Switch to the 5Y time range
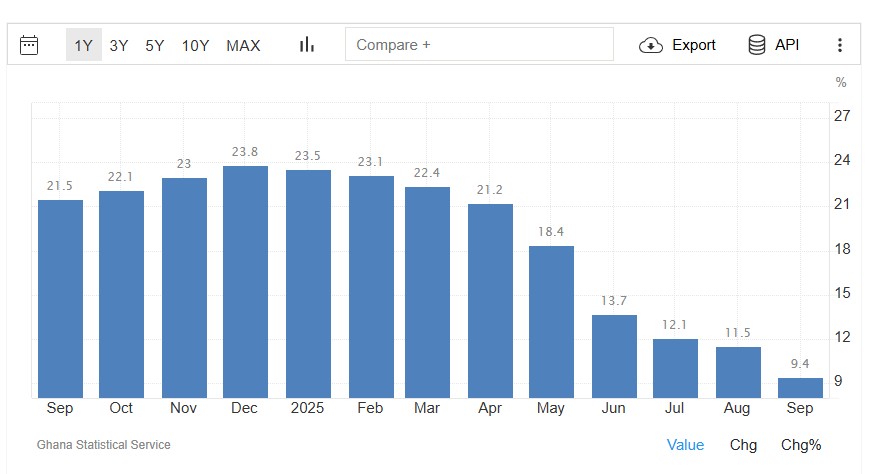The image size is (879, 474). [x=155, y=45]
